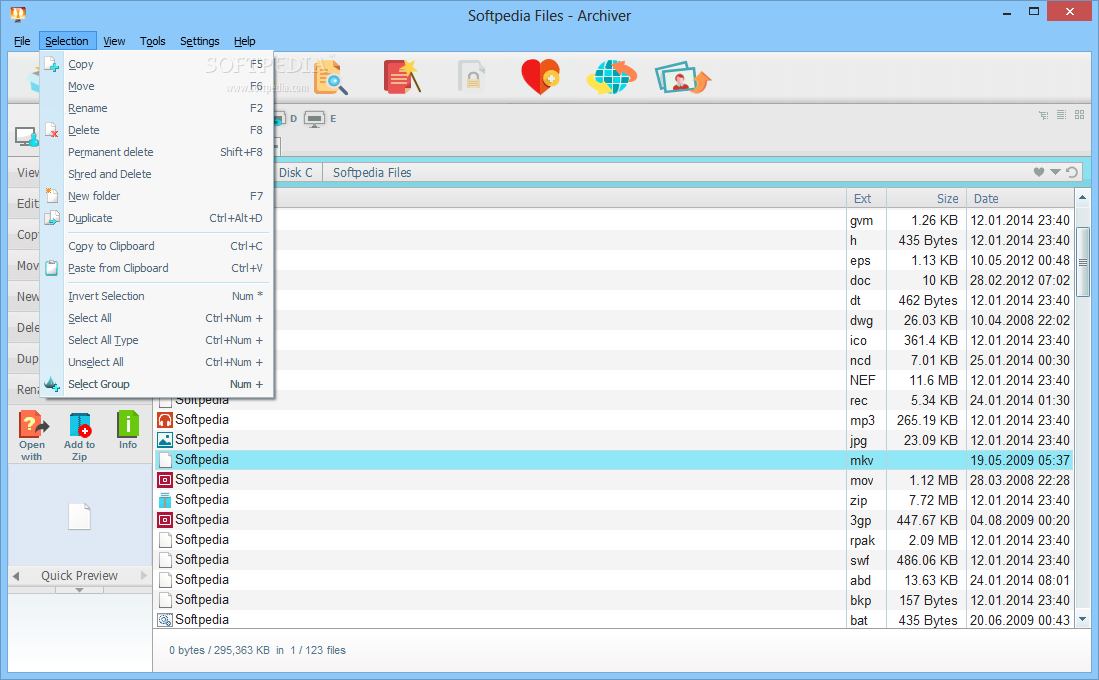Click the heart add-to-favorites toolbar icon
1099x680 pixels.
tap(540, 76)
